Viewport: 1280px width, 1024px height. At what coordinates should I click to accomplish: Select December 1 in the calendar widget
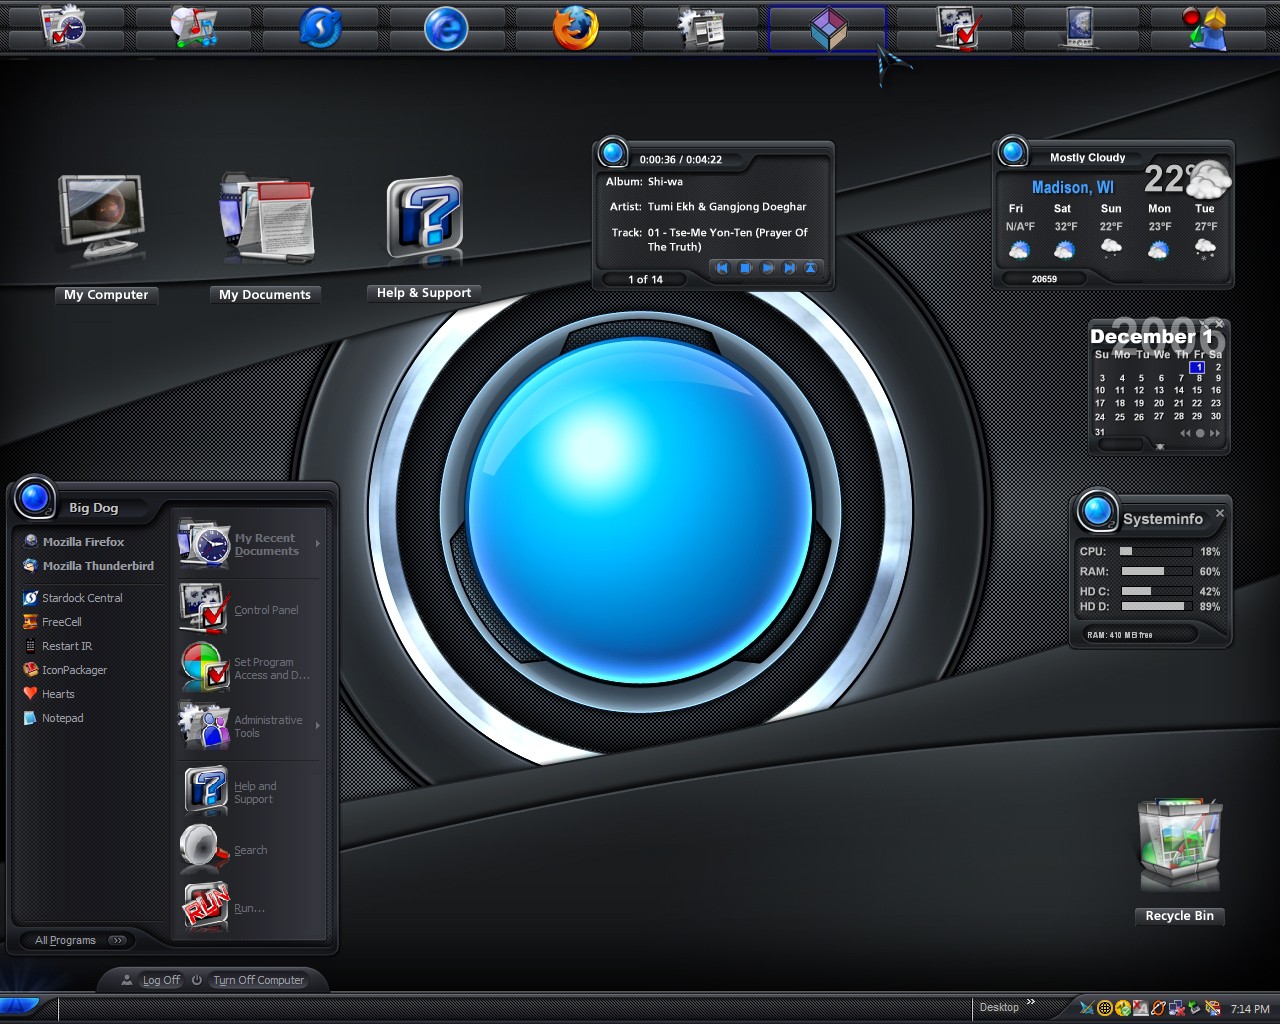tap(1197, 367)
